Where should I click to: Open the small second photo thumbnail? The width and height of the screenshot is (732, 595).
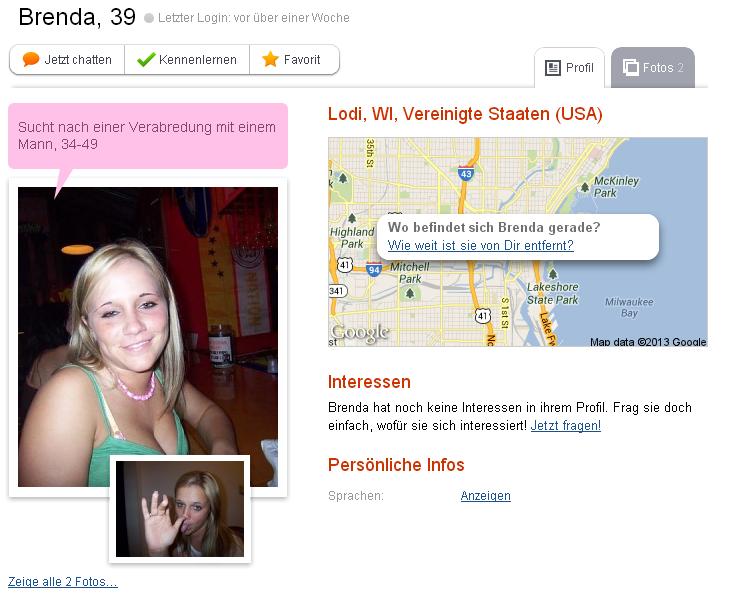coord(180,509)
